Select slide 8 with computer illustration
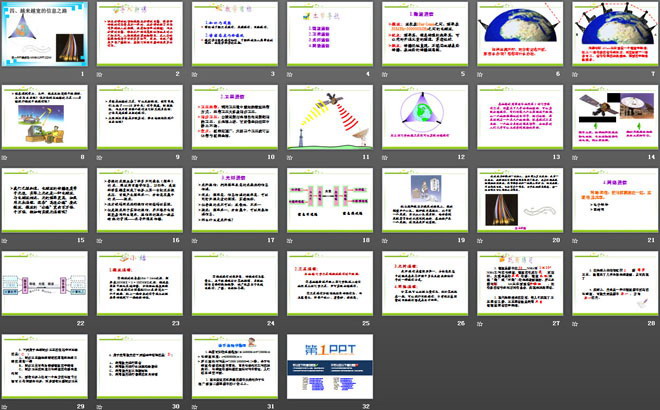Screen dimensions: 660x410 tap(47, 116)
